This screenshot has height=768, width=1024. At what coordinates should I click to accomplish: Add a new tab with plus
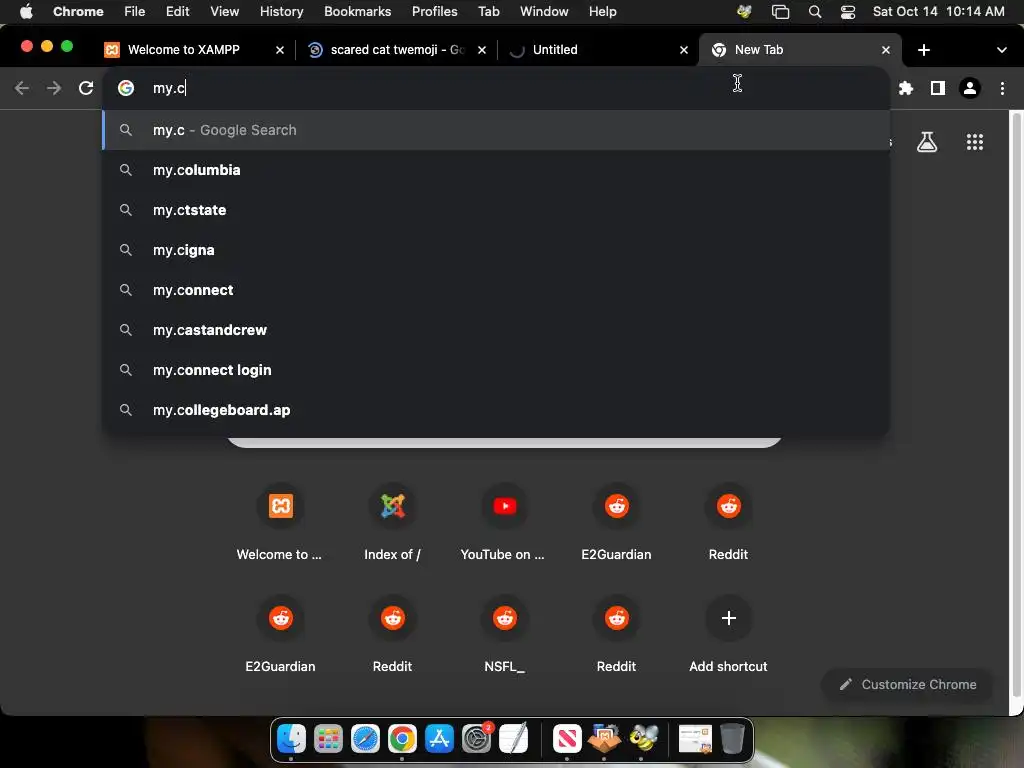tap(923, 50)
